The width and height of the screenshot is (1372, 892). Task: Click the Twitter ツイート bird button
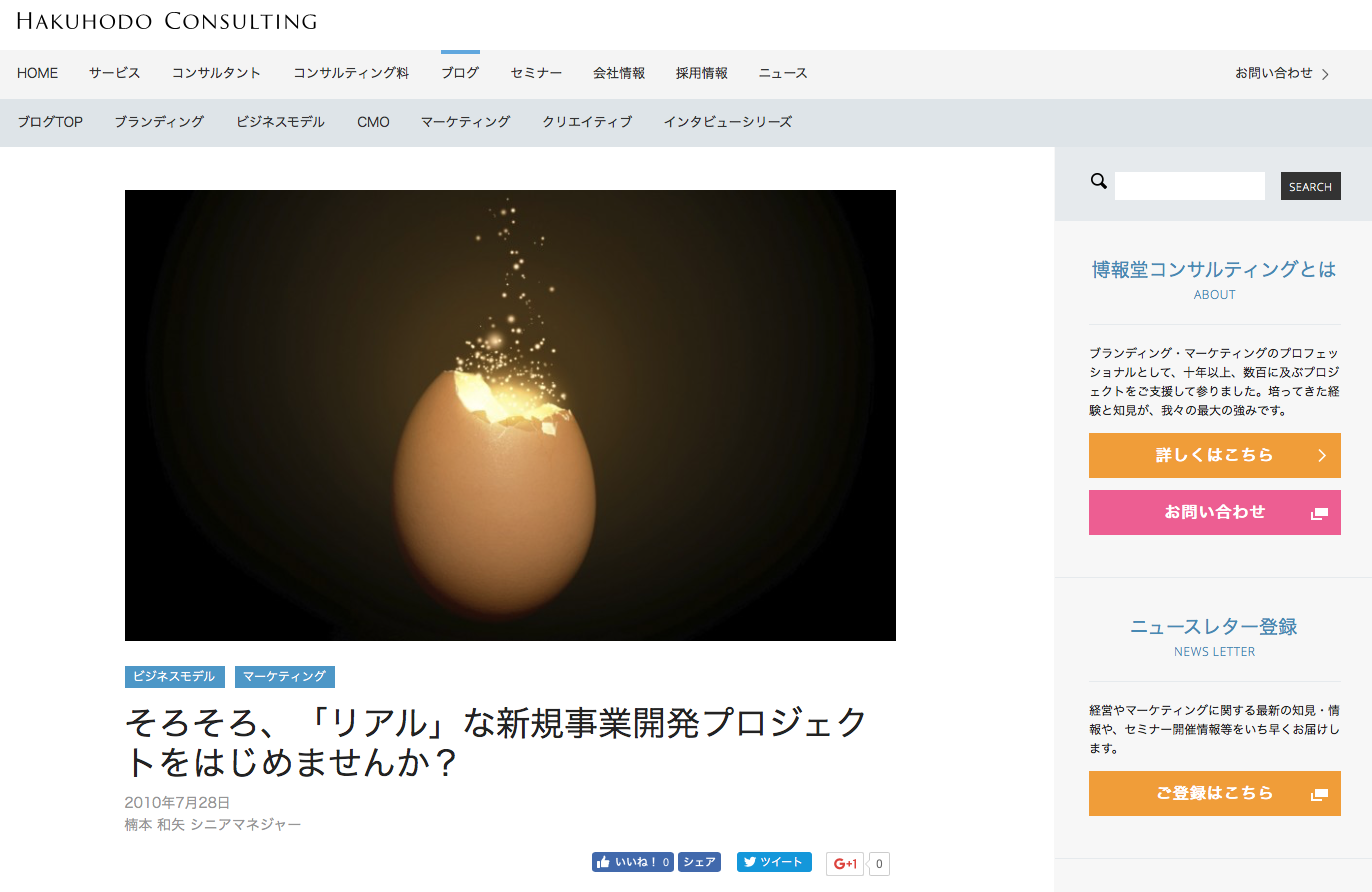[774, 862]
